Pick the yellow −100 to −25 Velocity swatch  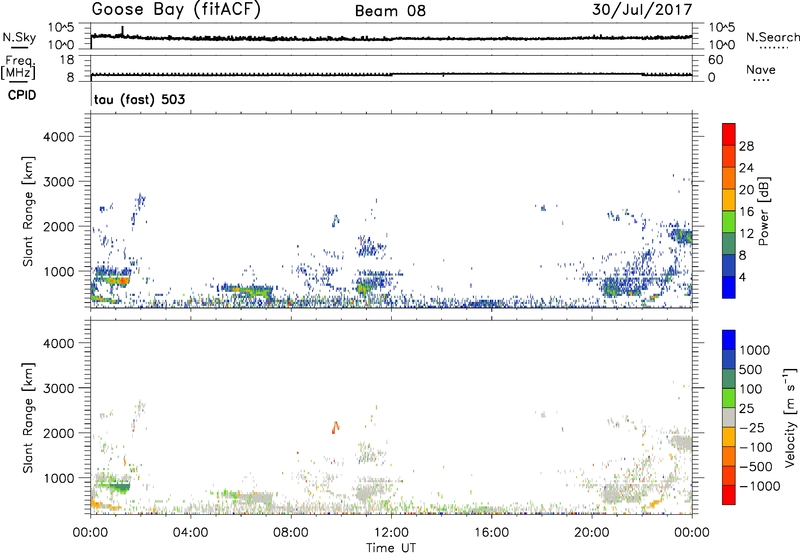729,437
